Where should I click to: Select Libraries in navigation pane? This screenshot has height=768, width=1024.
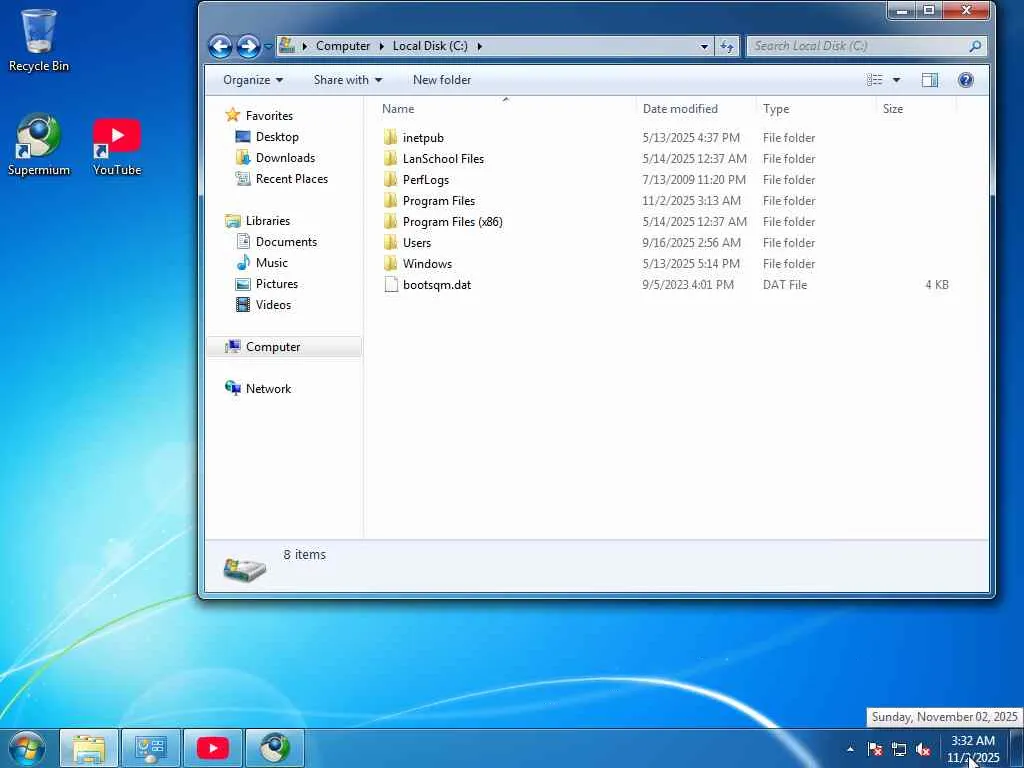pos(268,221)
